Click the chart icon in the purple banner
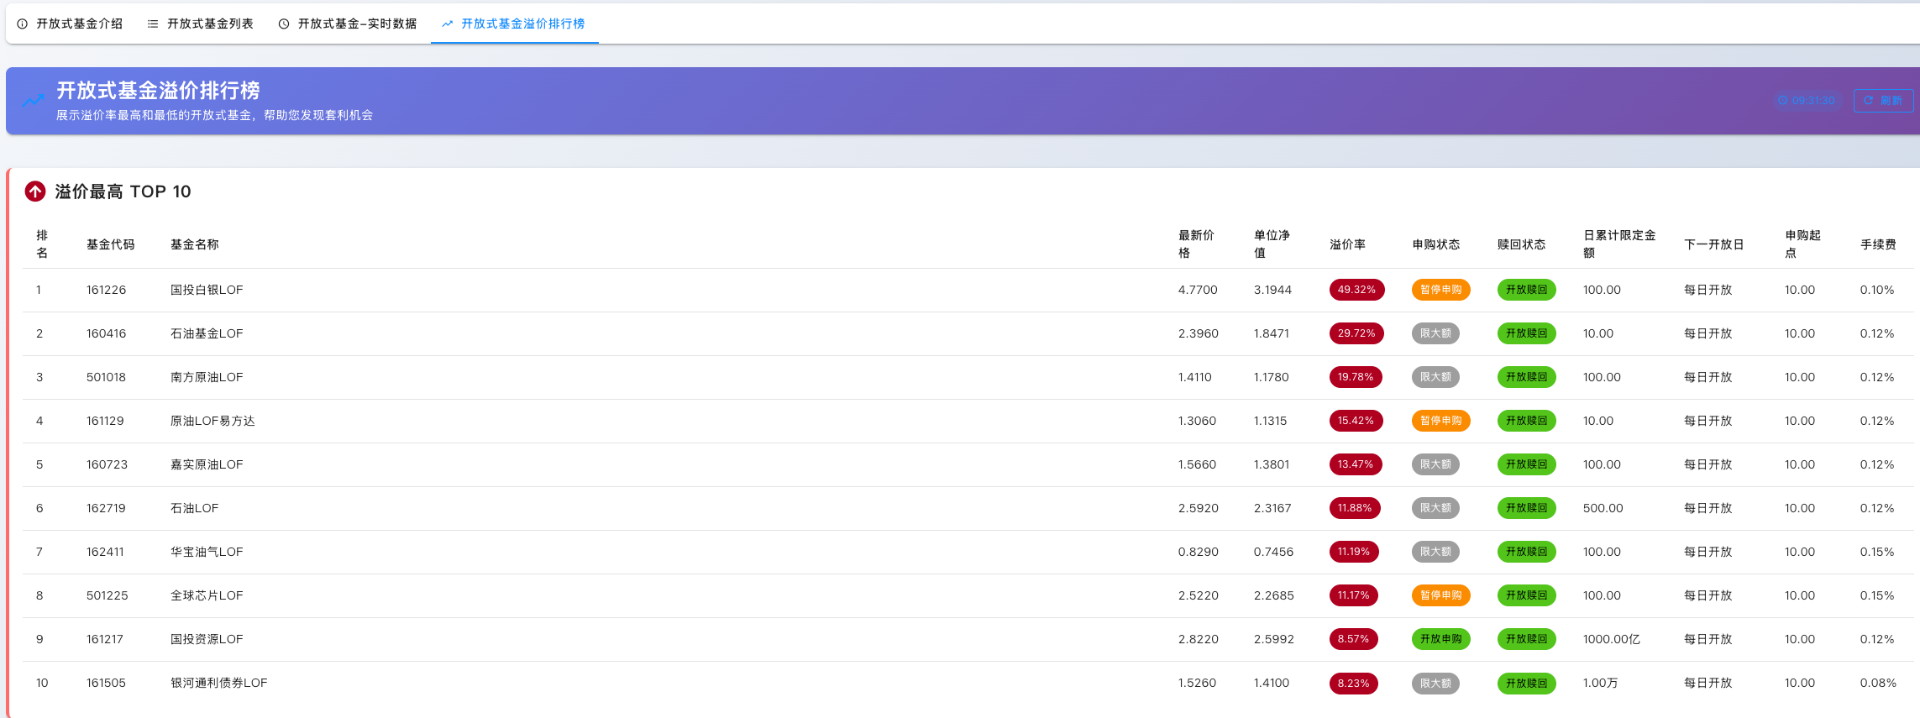The height and width of the screenshot is (718, 1920). tap(33, 100)
